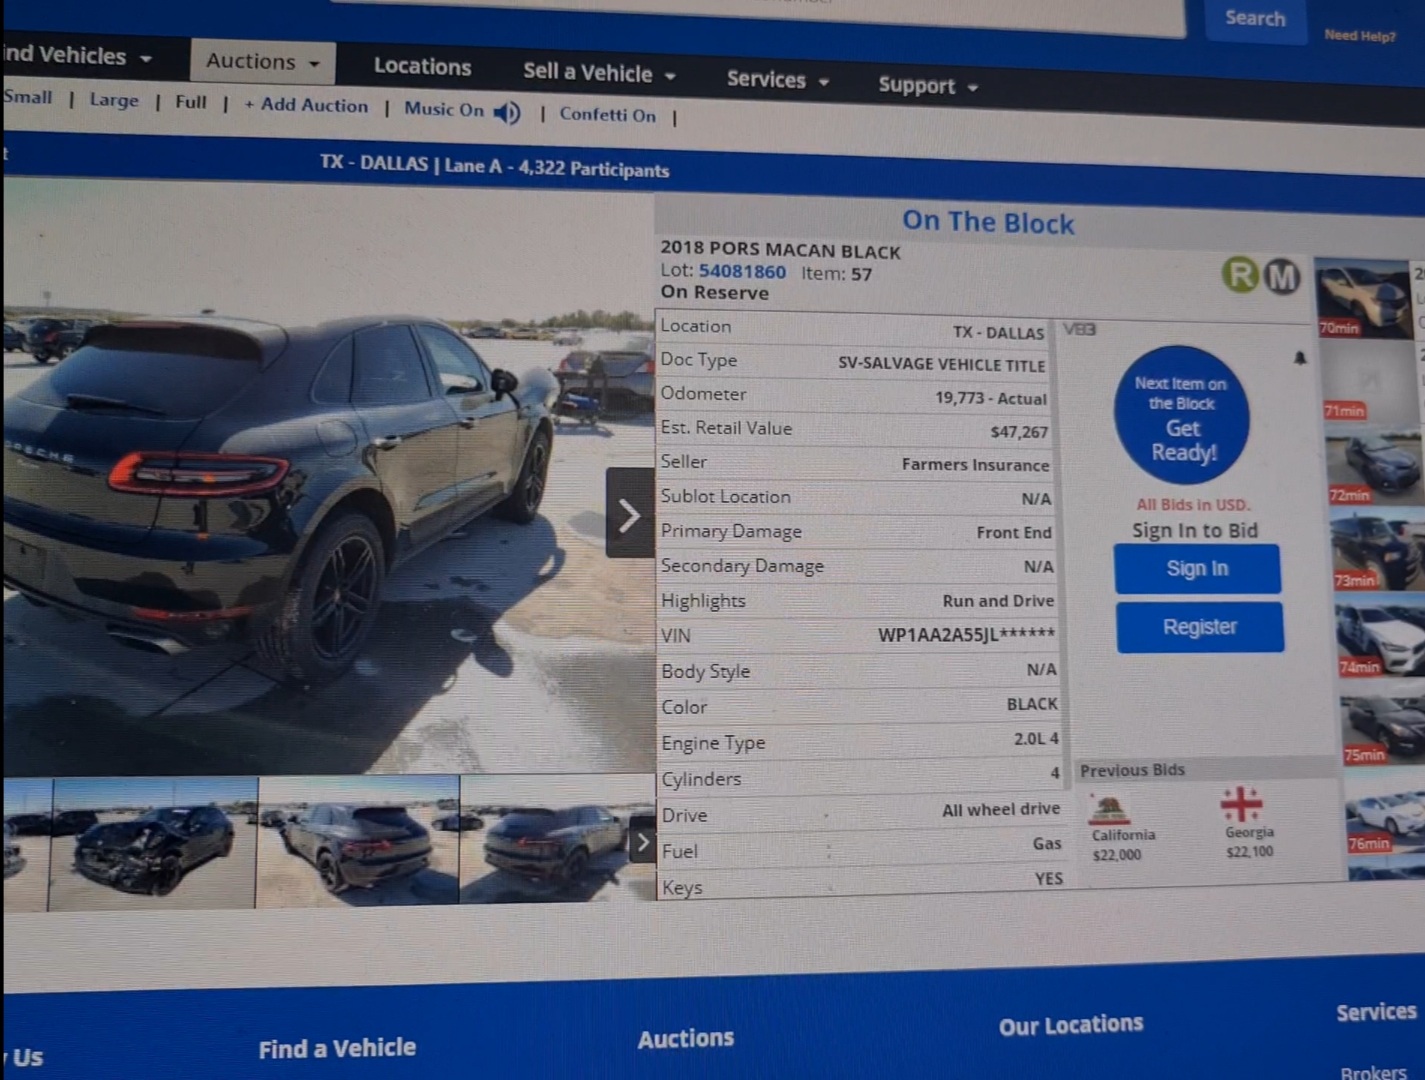Click the $47,267 retail value
Screen dimensions: 1425x1080
(x=1019, y=432)
